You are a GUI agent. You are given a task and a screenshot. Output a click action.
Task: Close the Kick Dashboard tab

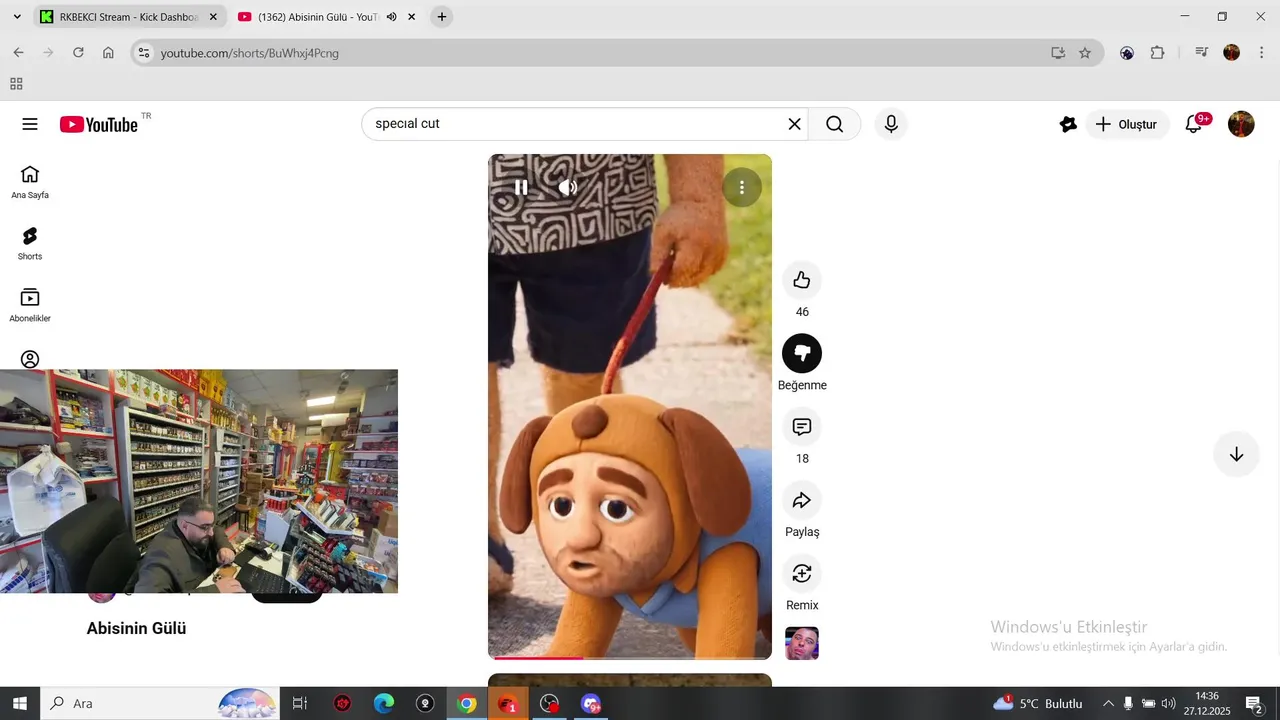coord(213,17)
